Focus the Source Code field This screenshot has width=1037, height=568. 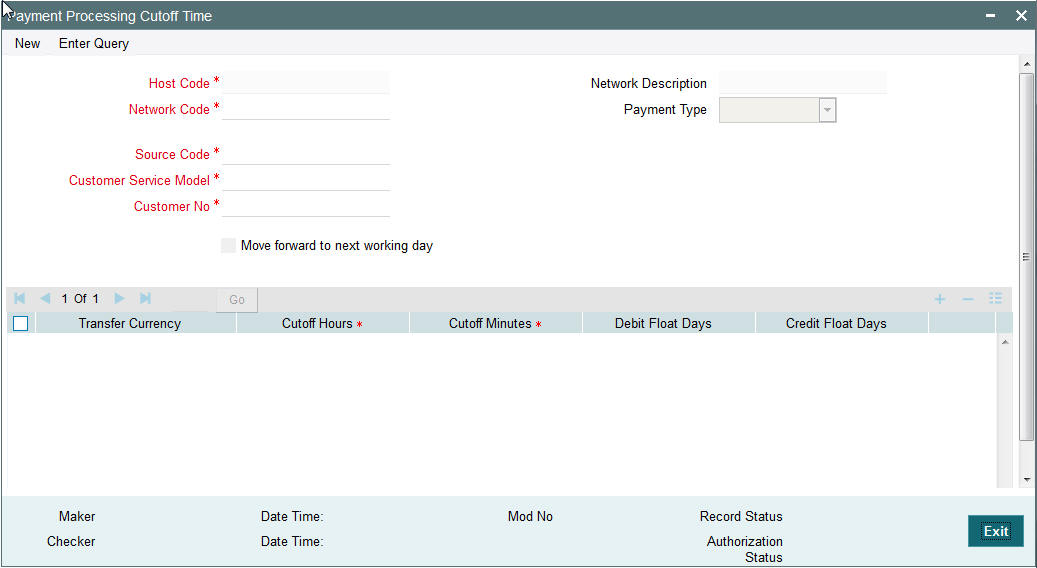pos(306,153)
